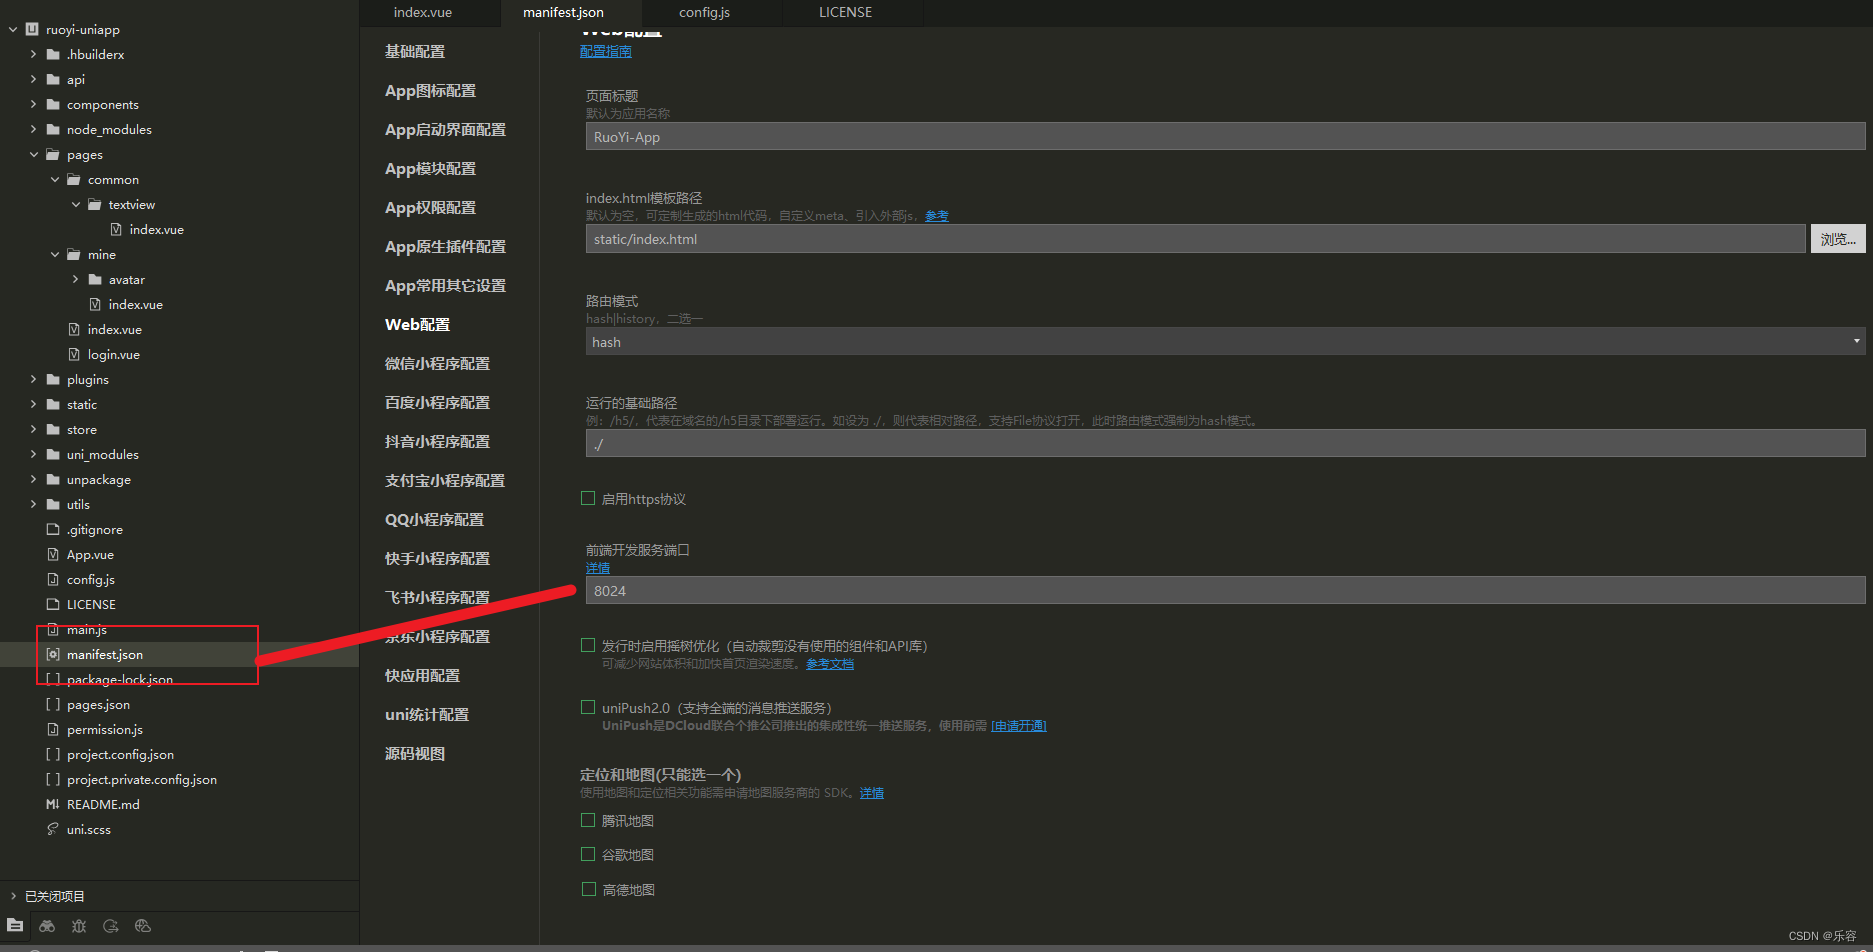Click the JS file icon beside permission.js
The image size is (1873, 952).
tap(53, 729)
